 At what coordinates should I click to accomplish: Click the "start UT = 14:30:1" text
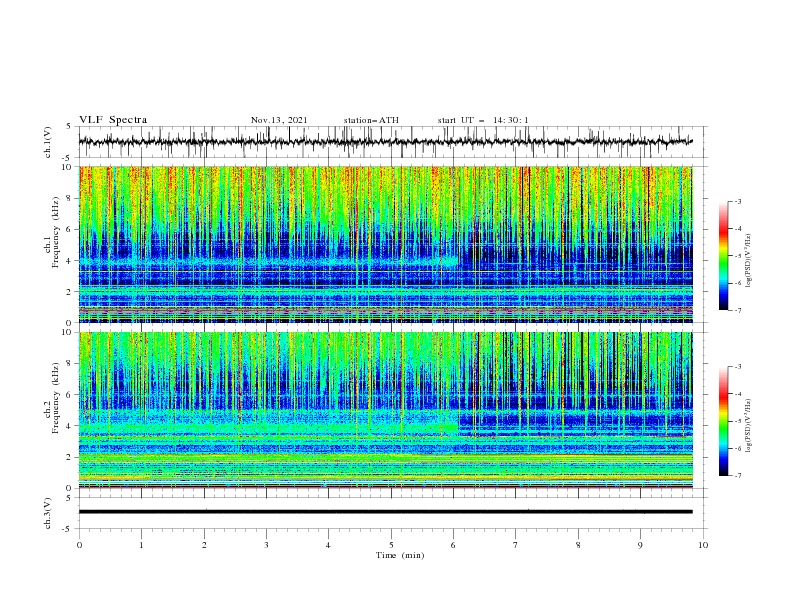tap(483, 120)
